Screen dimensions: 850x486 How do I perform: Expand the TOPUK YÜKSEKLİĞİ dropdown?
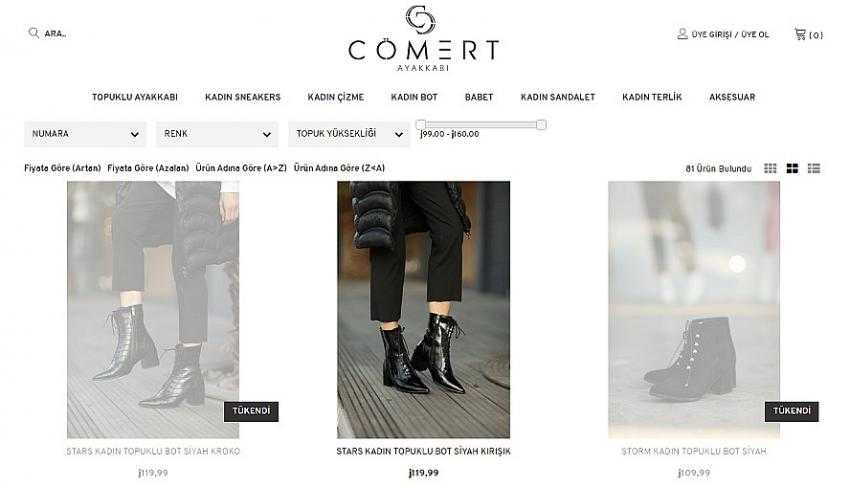349,134
